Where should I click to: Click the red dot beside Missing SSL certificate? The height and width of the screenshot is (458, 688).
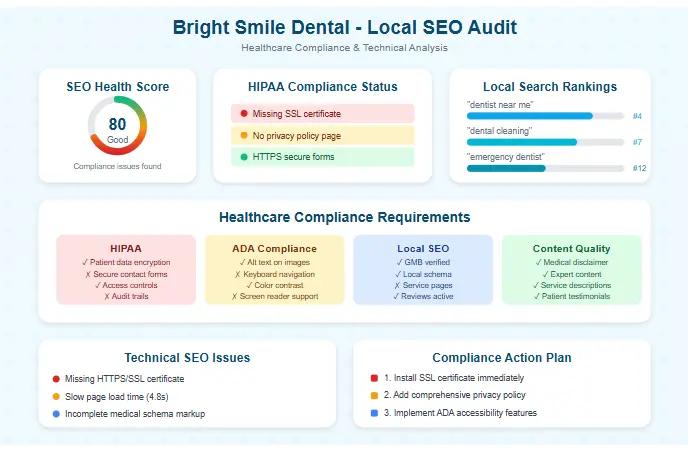point(243,114)
